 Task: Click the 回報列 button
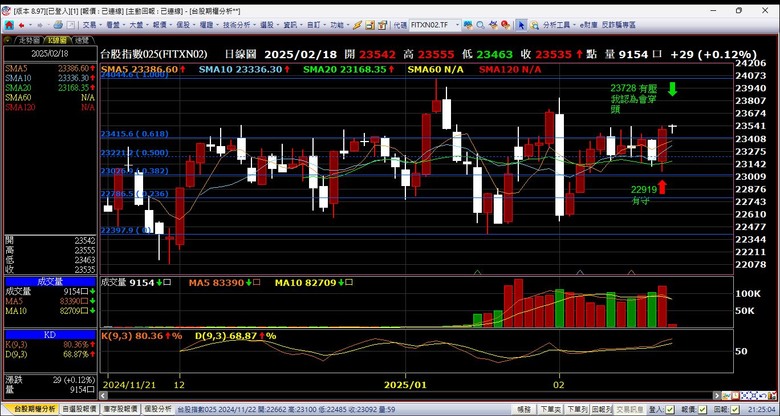(x=601, y=409)
